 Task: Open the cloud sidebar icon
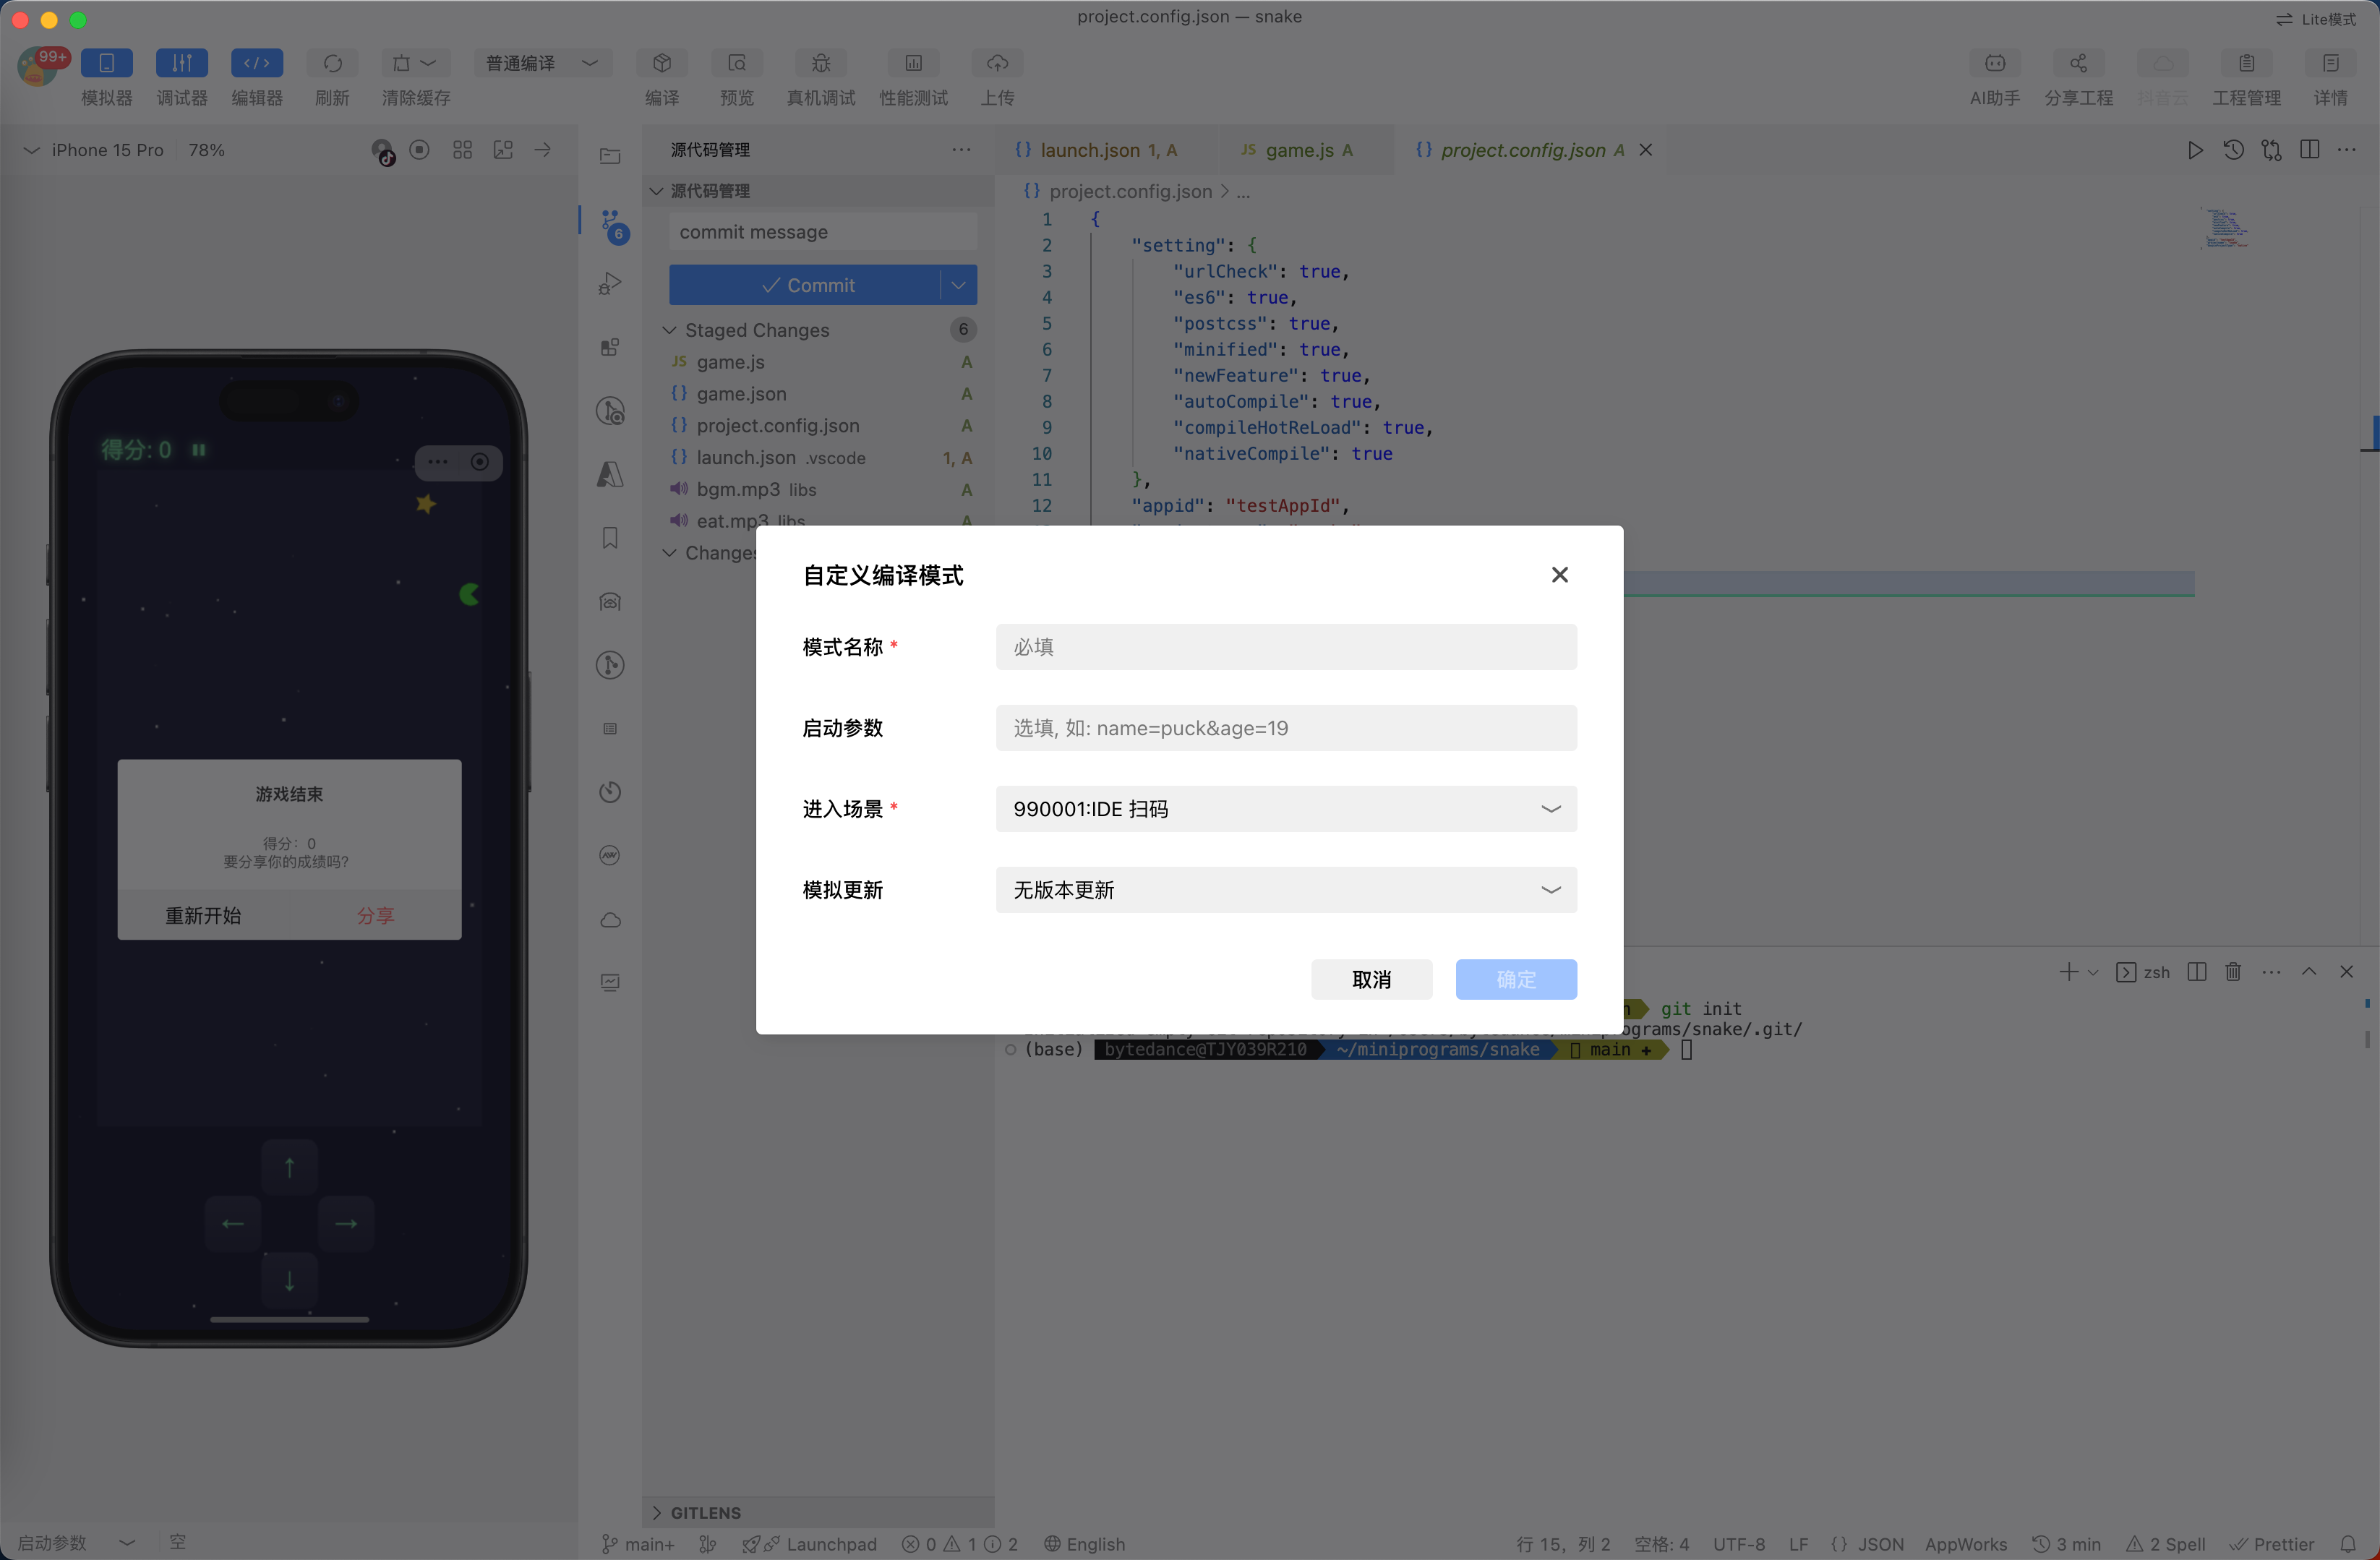tap(610, 919)
